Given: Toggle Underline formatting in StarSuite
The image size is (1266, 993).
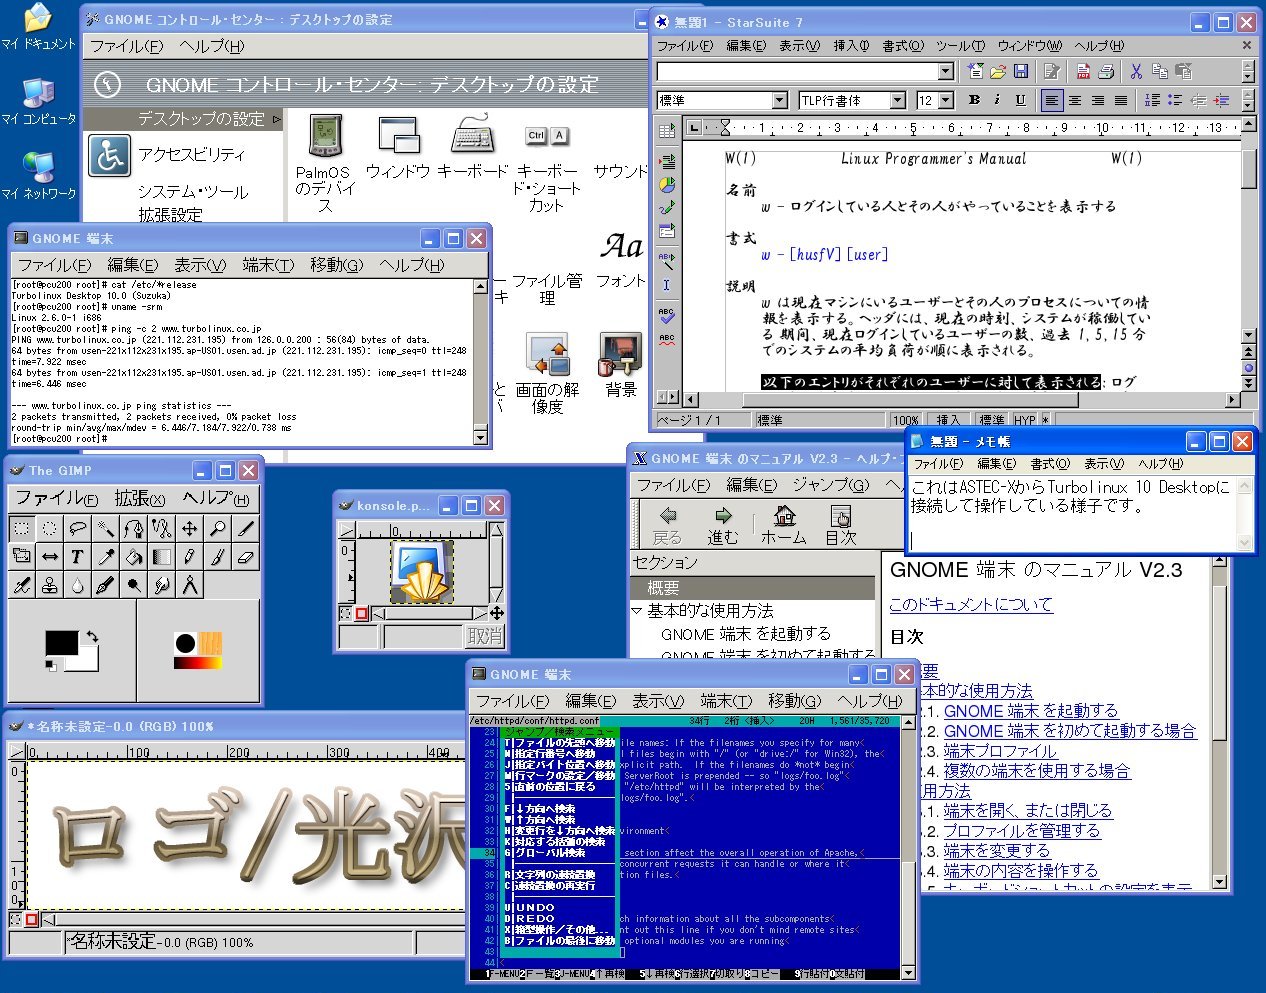Looking at the screenshot, I should (1020, 100).
